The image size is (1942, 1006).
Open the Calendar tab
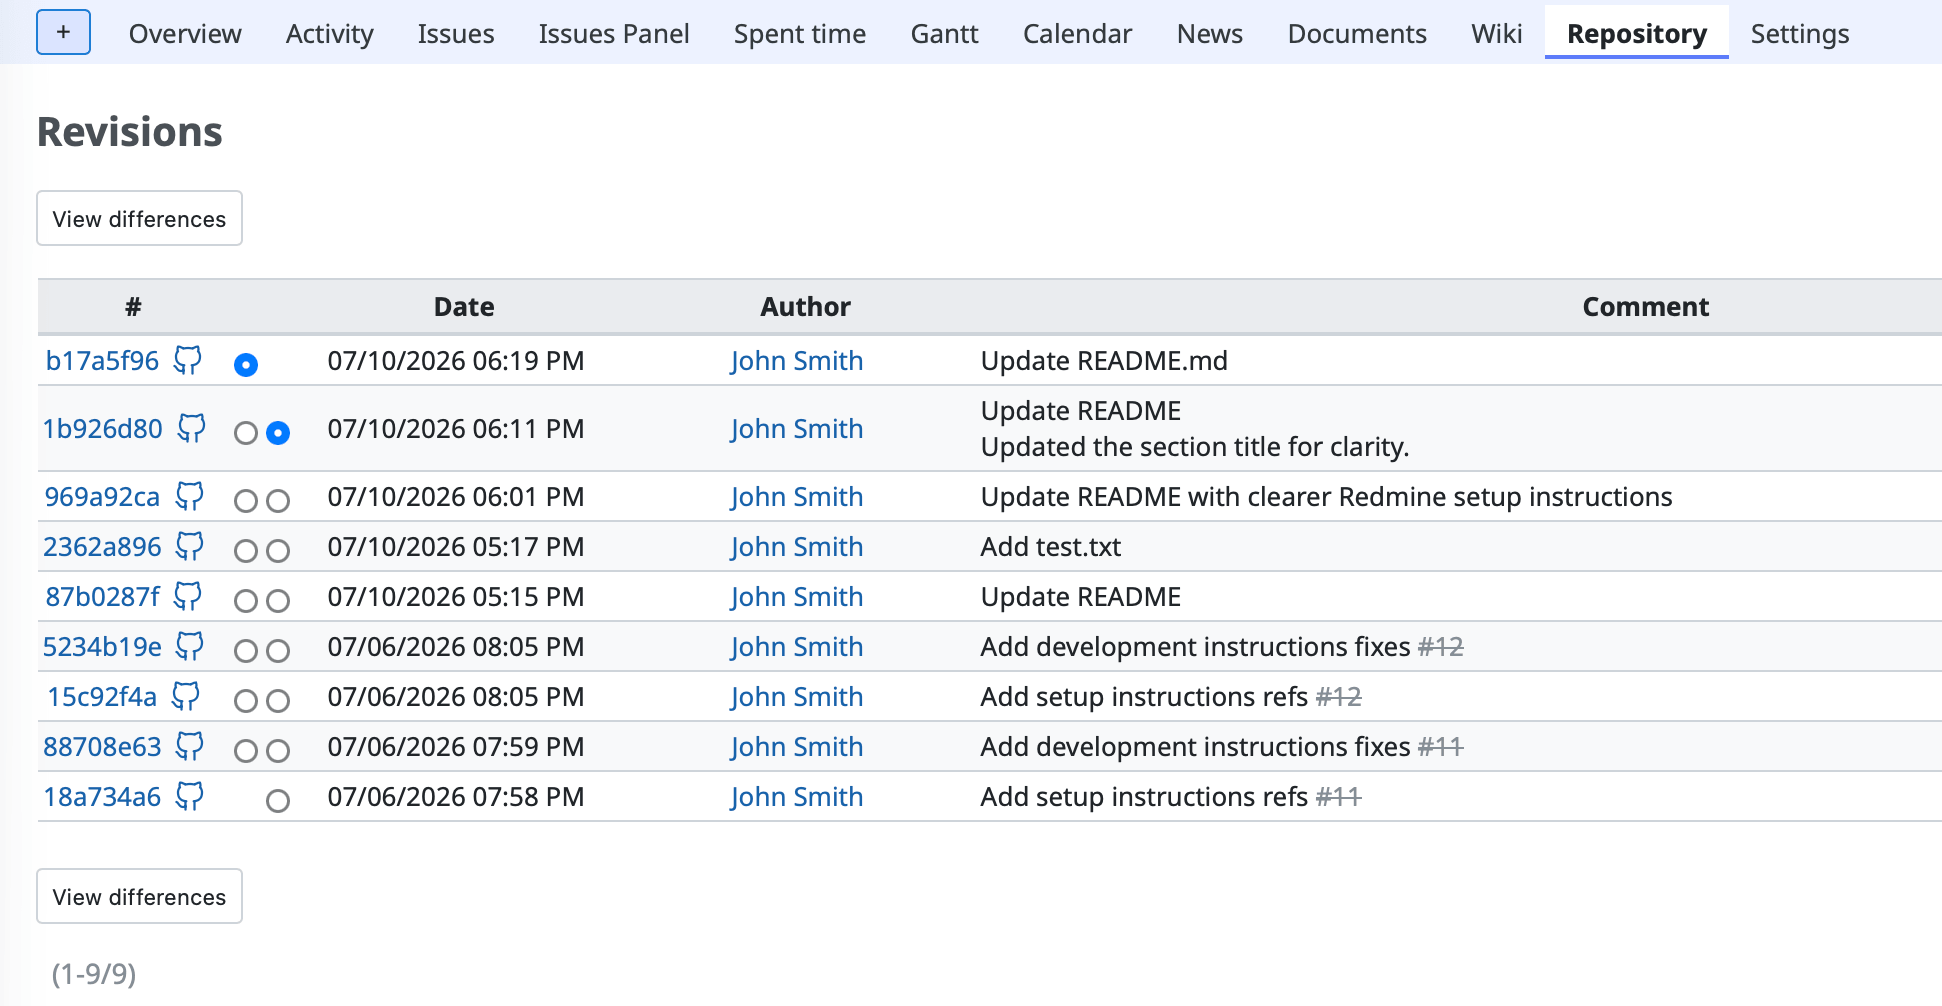(x=1077, y=33)
